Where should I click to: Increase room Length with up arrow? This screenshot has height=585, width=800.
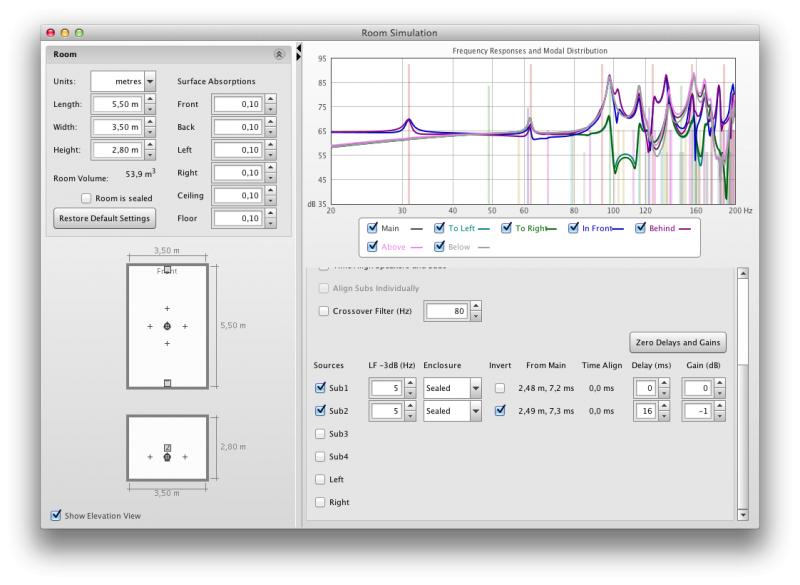click(150, 99)
